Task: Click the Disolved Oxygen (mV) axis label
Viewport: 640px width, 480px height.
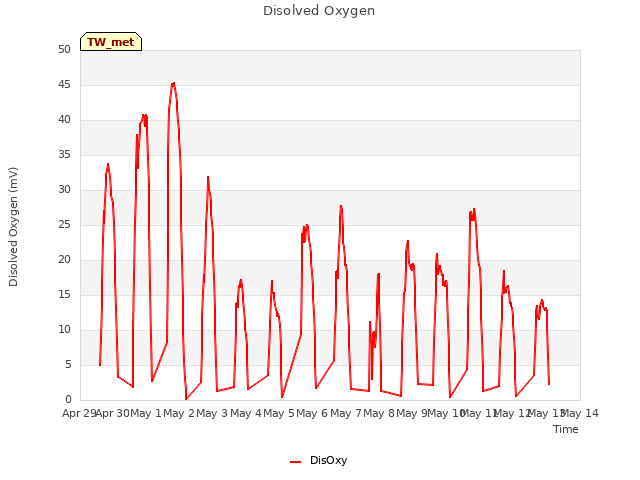Action: 13,227
